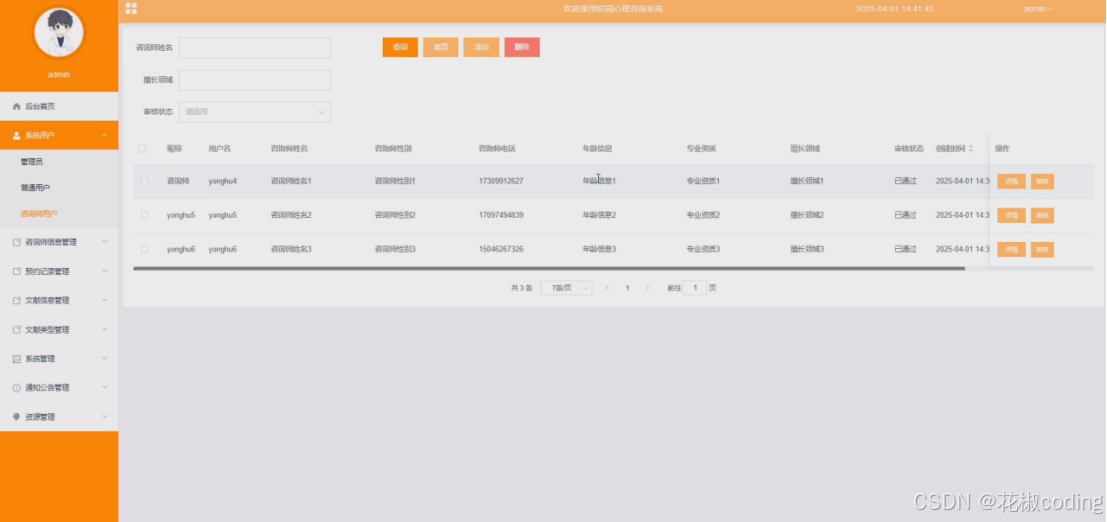Click phone number 17097494839

point(501,215)
